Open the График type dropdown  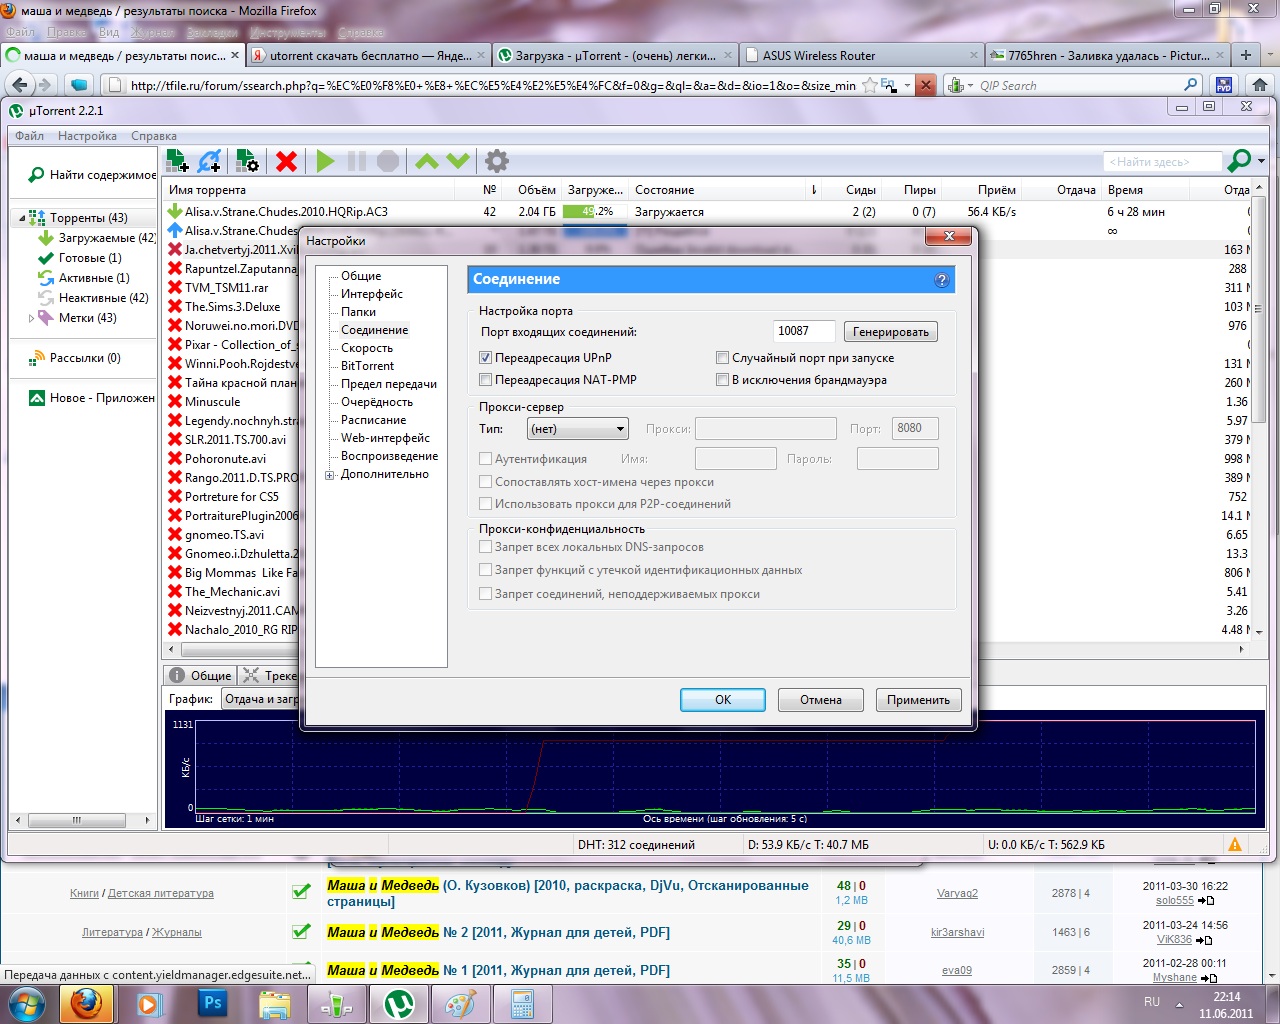click(260, 699)
